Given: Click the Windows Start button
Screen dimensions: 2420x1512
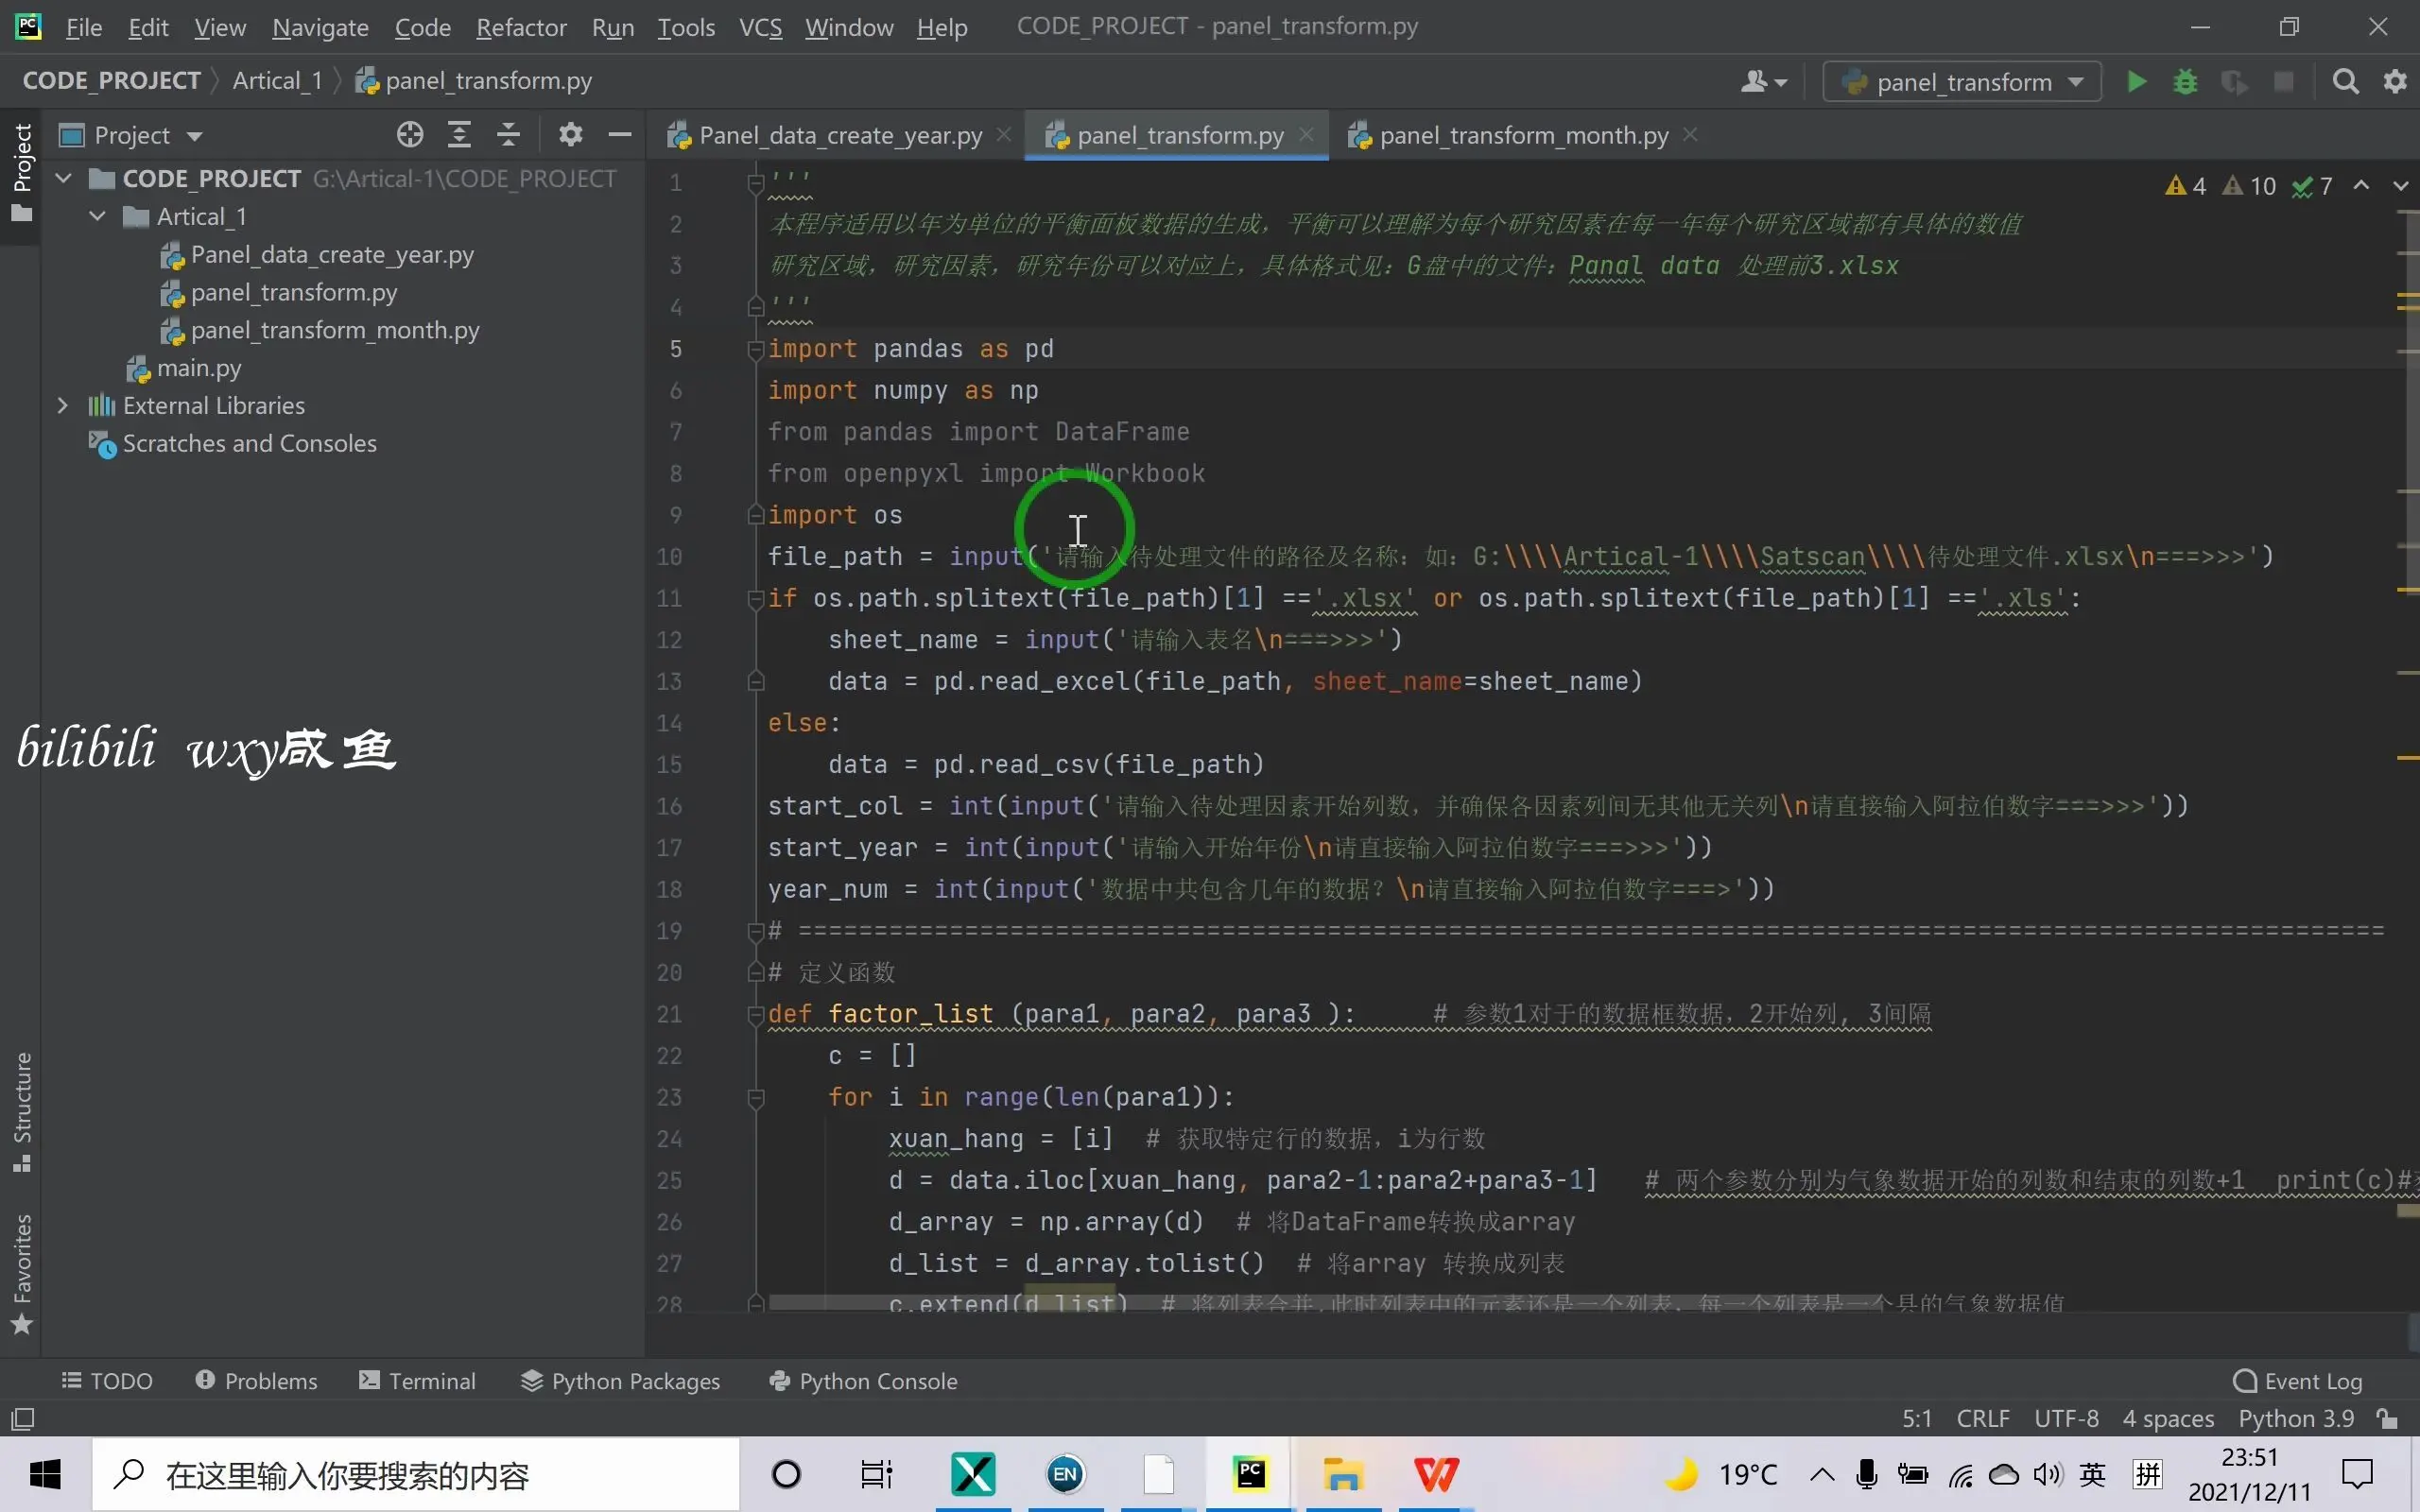Looking at the screenshot, I should 45,1474.
